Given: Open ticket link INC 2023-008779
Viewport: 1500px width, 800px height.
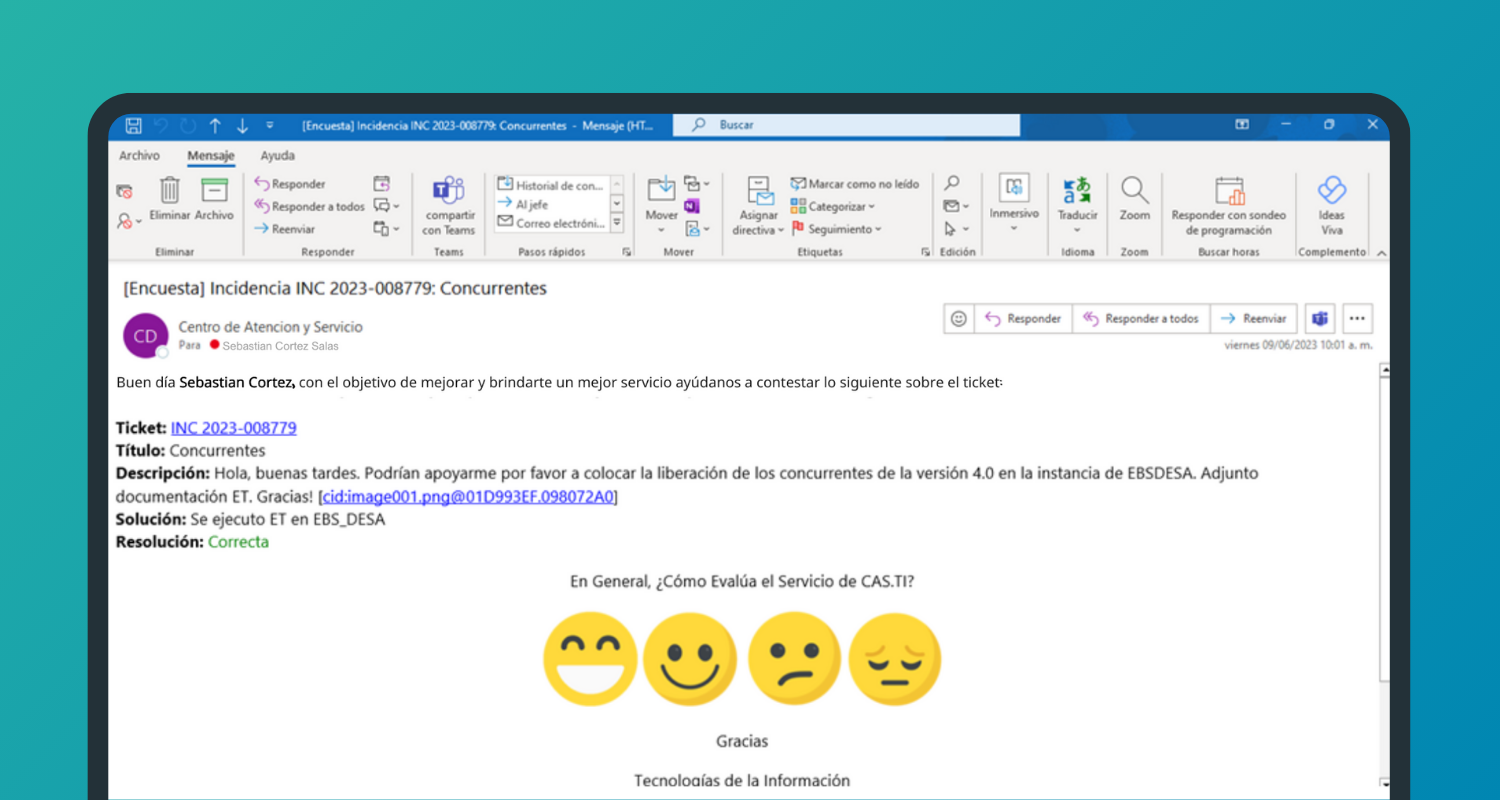Looking at the screenshot, I should (233, 428).
